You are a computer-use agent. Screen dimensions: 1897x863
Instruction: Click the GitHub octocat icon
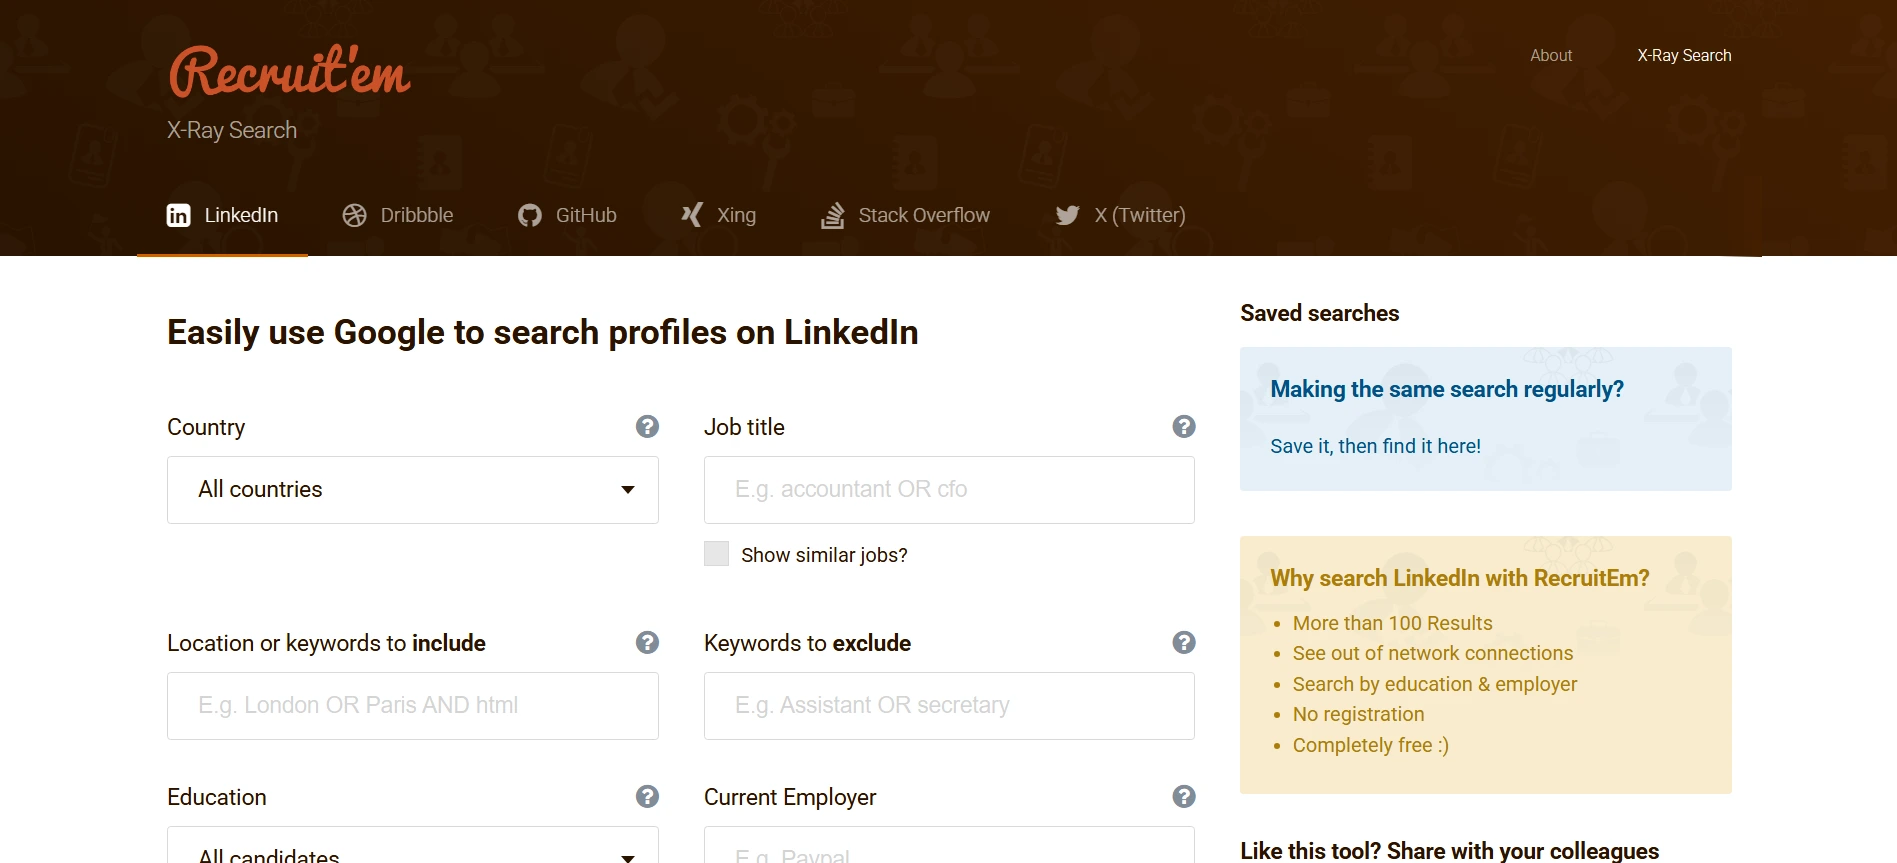pyautogui.click(x=530, y=215)
